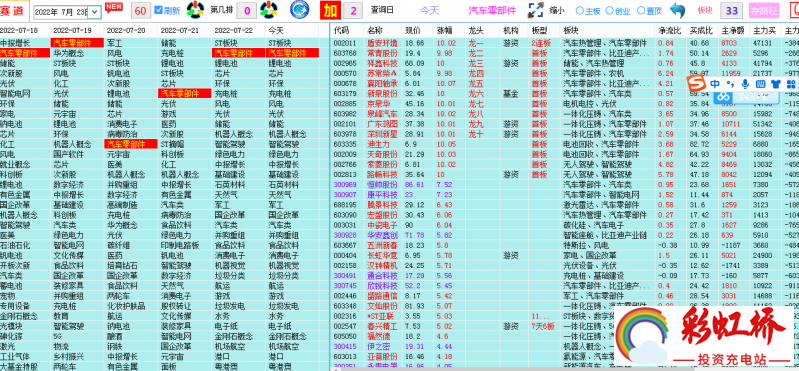This screenshot has width=799, height=371.
Task: Sort by the 代码 column header
Action: point(341,30)
